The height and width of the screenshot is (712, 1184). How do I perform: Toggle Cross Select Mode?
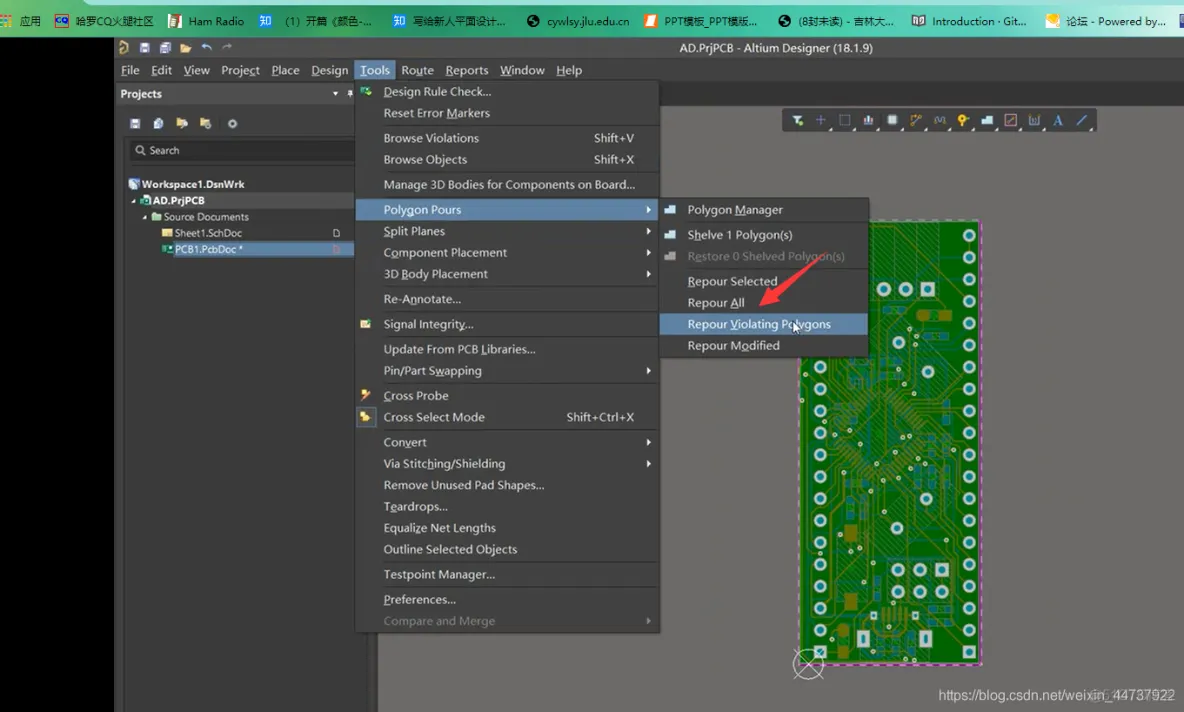507,417
